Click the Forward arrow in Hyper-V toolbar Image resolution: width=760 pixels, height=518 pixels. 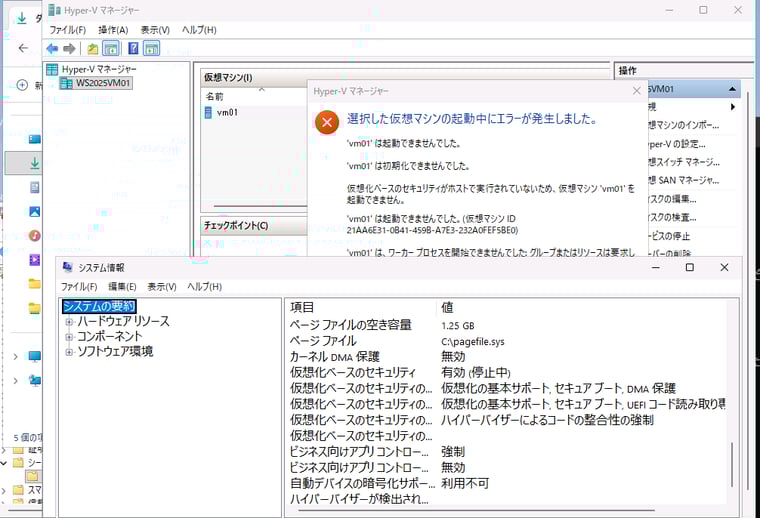(69, 48)
